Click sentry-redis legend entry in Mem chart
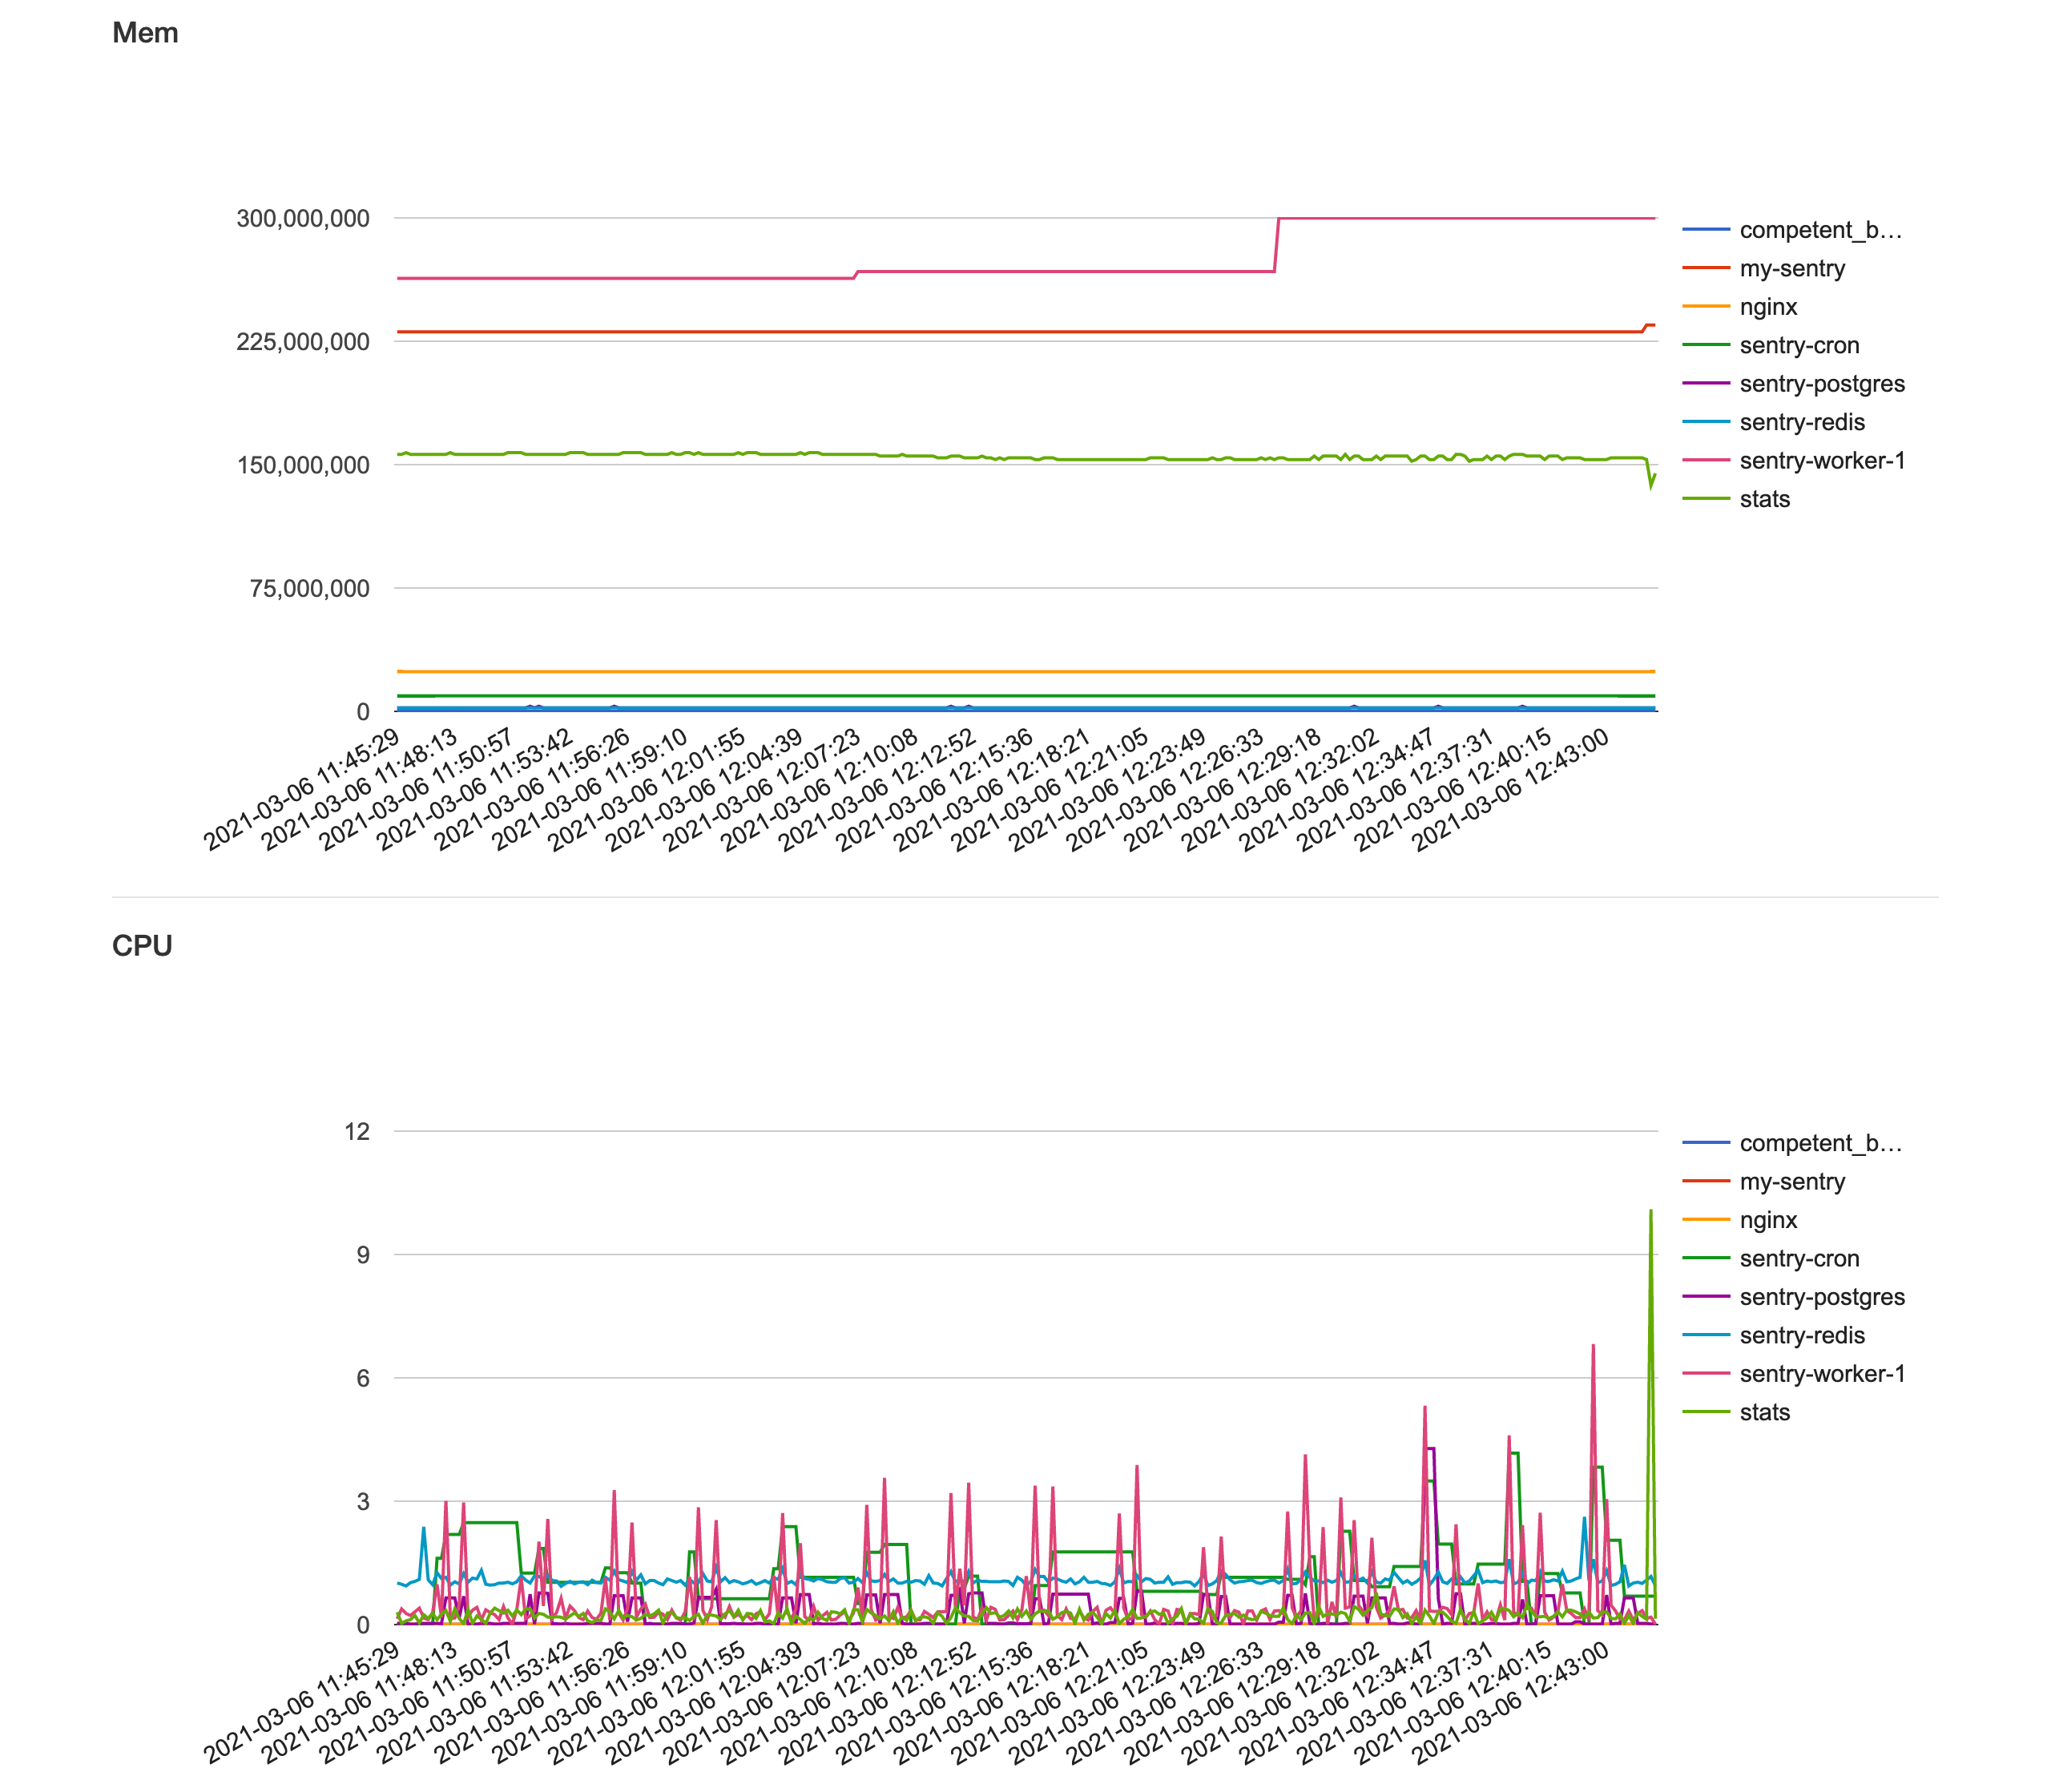 1774,422
